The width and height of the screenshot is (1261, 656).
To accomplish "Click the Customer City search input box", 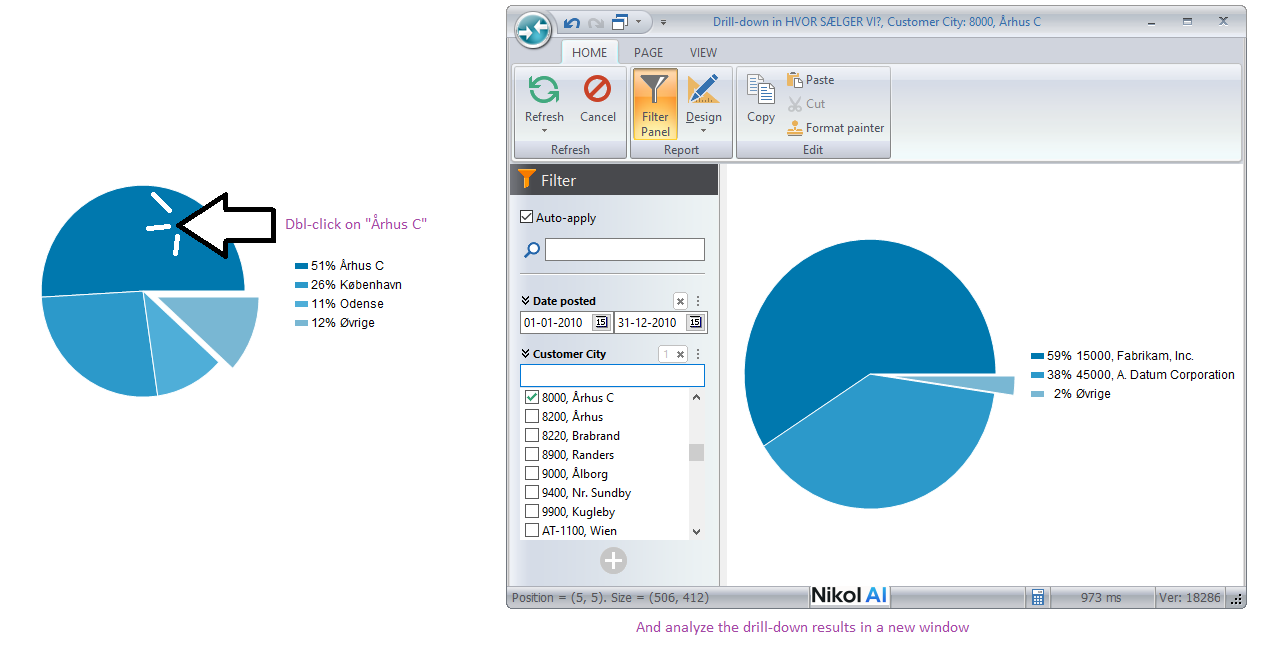I will (612, 375).
